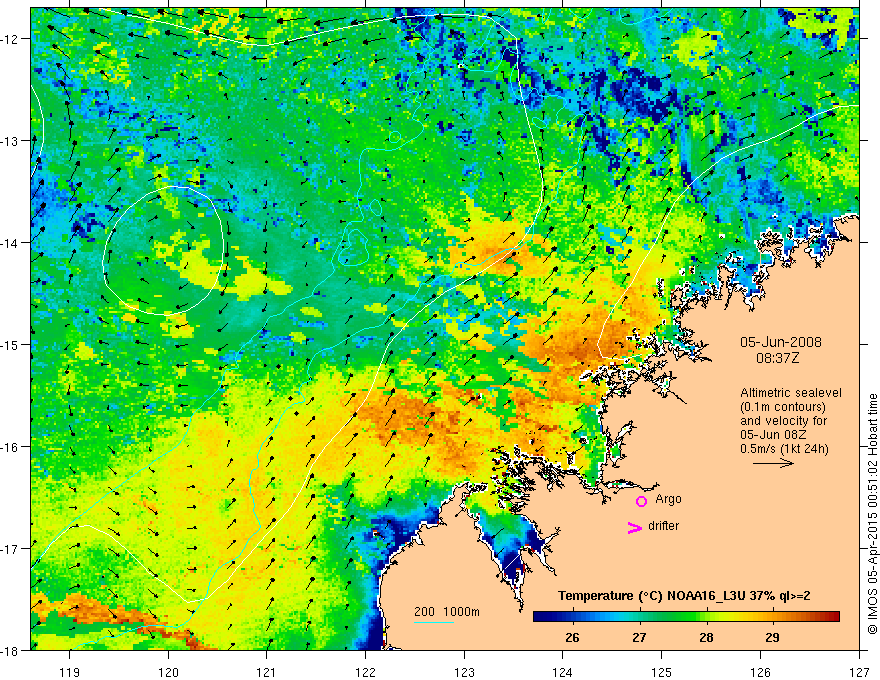Click the temperature color bar at 26
880x680 pixels.
(x=572, y=617)
